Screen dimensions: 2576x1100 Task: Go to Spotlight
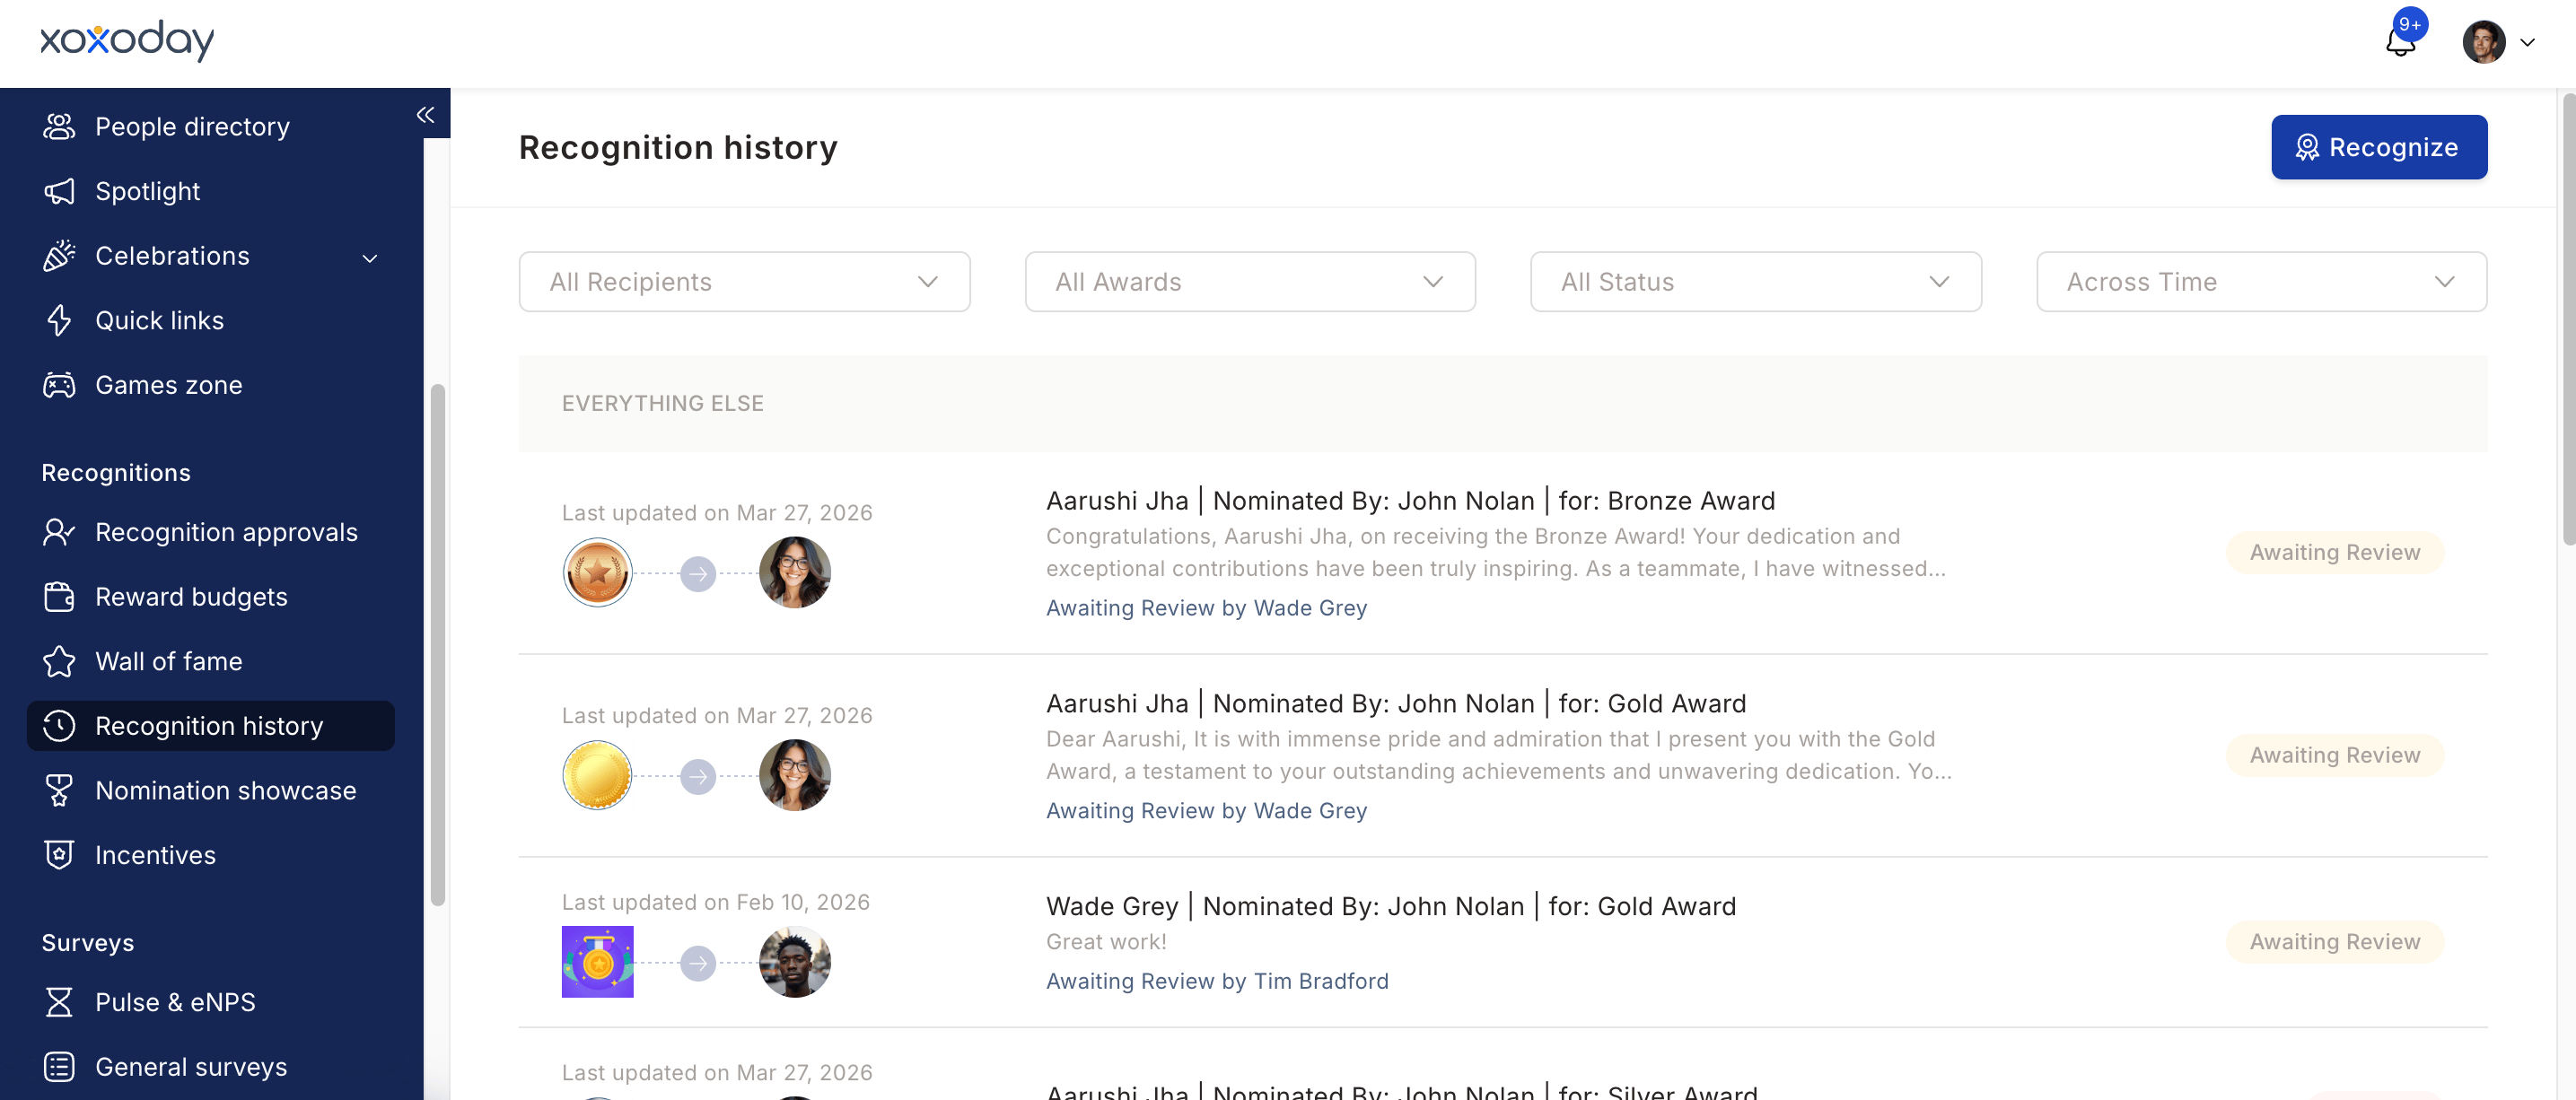click(147, 191)
